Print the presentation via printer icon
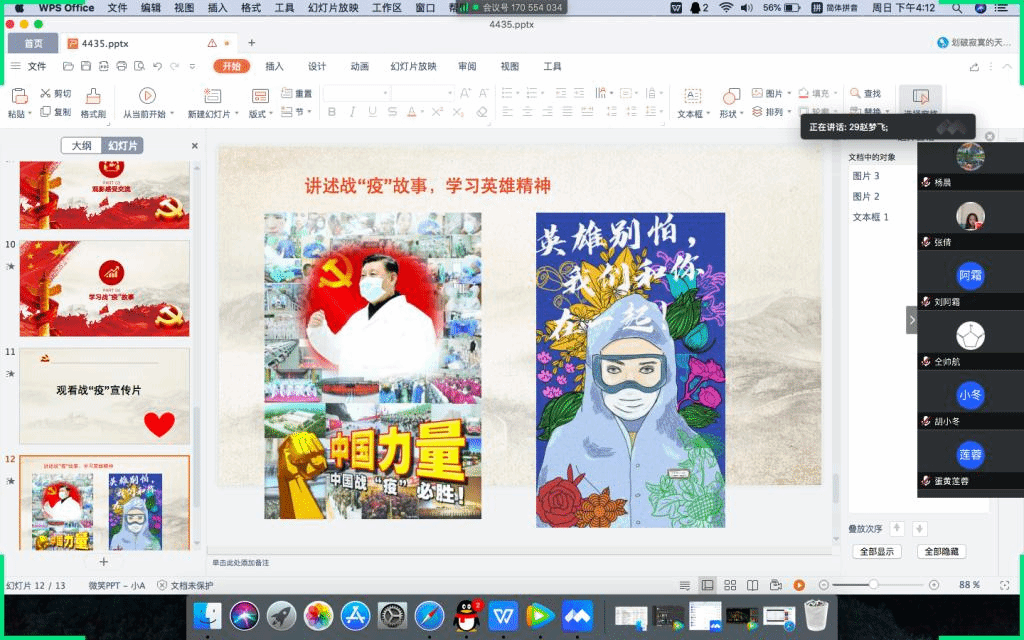Screen dimensions: 1024x640 tap(121, 66)
